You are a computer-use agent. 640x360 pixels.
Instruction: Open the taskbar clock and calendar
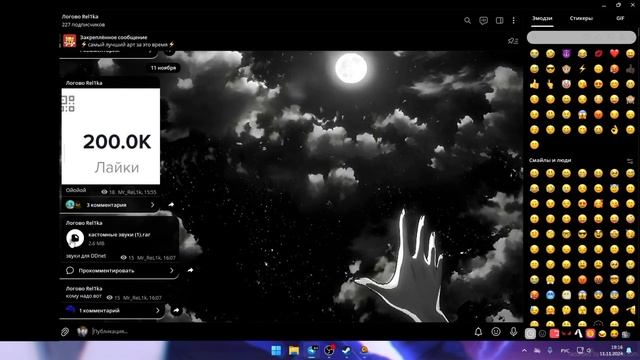611,350
